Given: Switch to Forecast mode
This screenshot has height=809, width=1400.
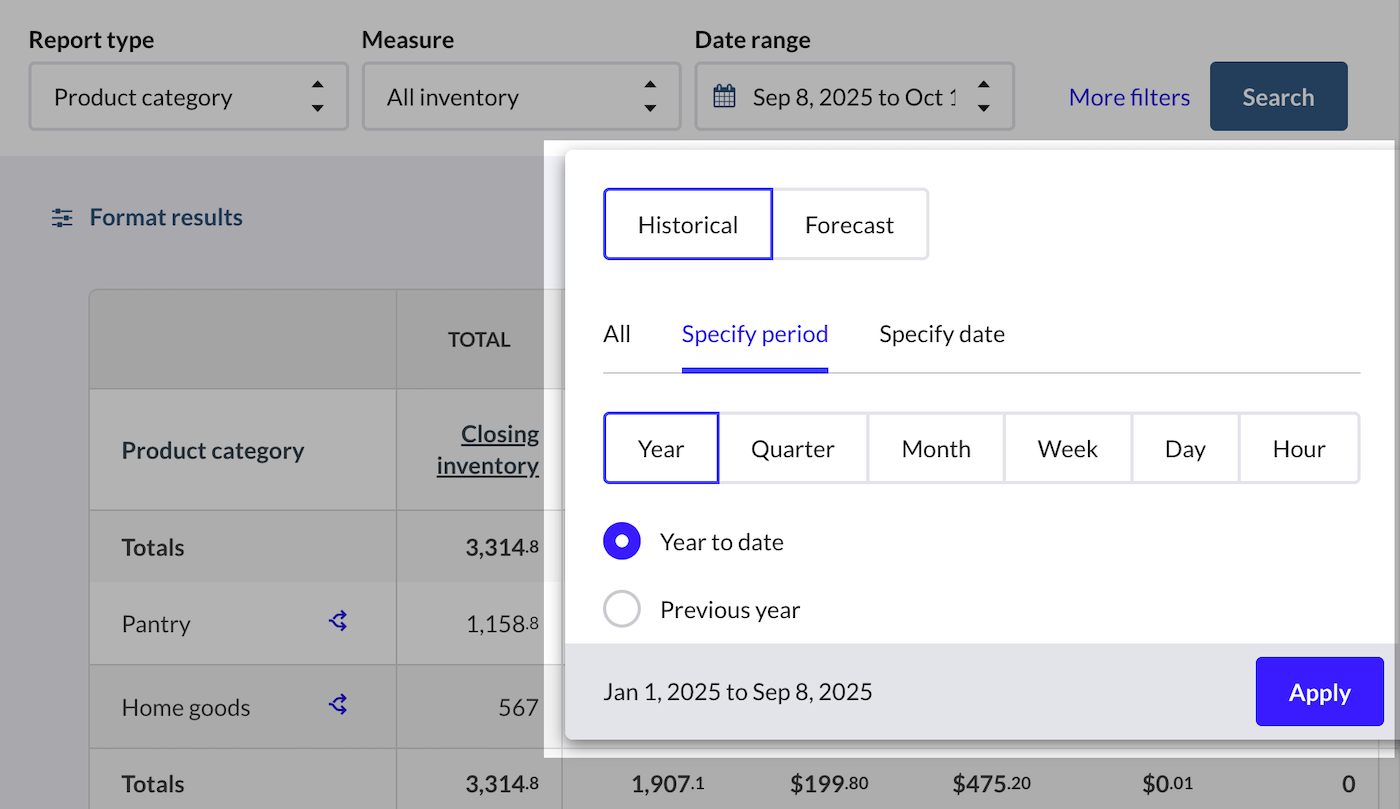Looking at the screenshot, I should 849,224.
